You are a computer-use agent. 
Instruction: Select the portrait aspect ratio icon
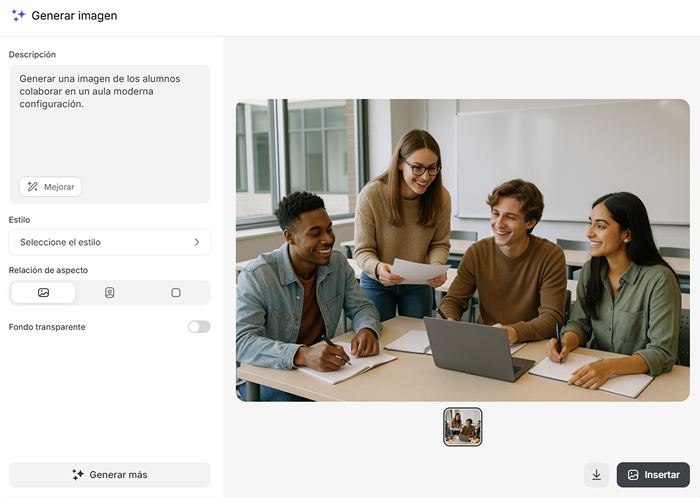[110, 293]
